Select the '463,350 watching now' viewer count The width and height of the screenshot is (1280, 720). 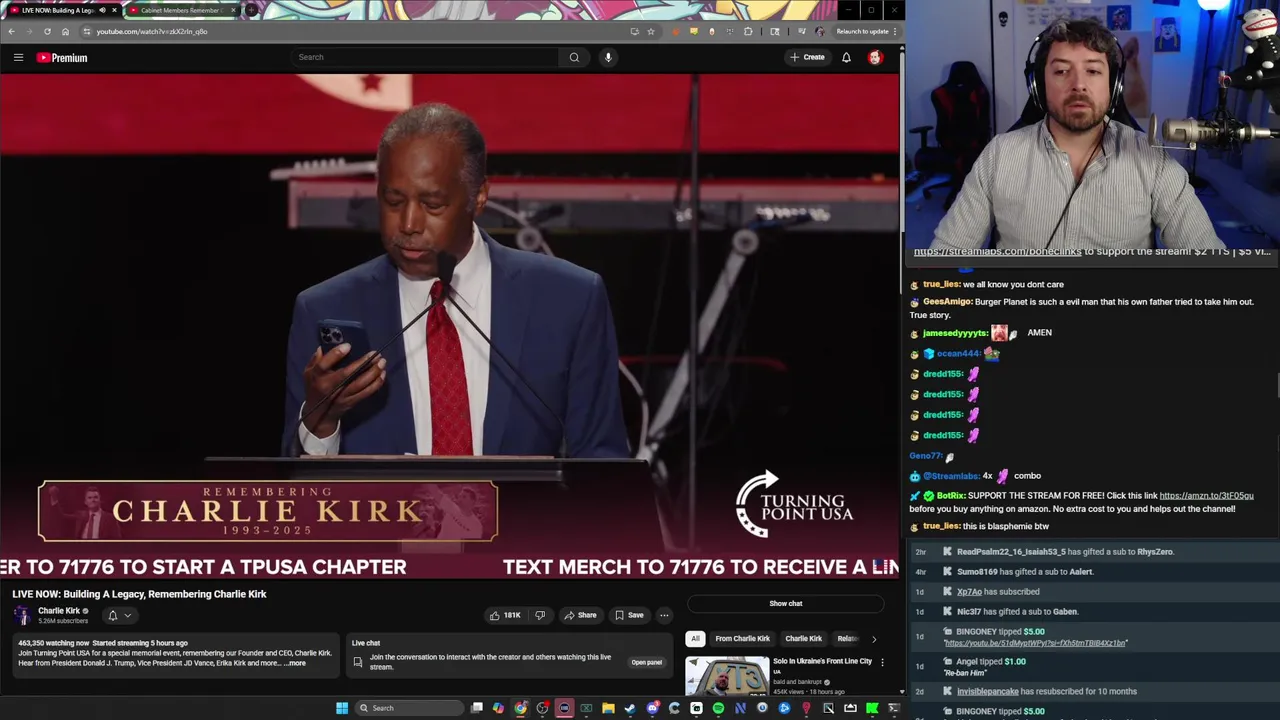(53, 643)
